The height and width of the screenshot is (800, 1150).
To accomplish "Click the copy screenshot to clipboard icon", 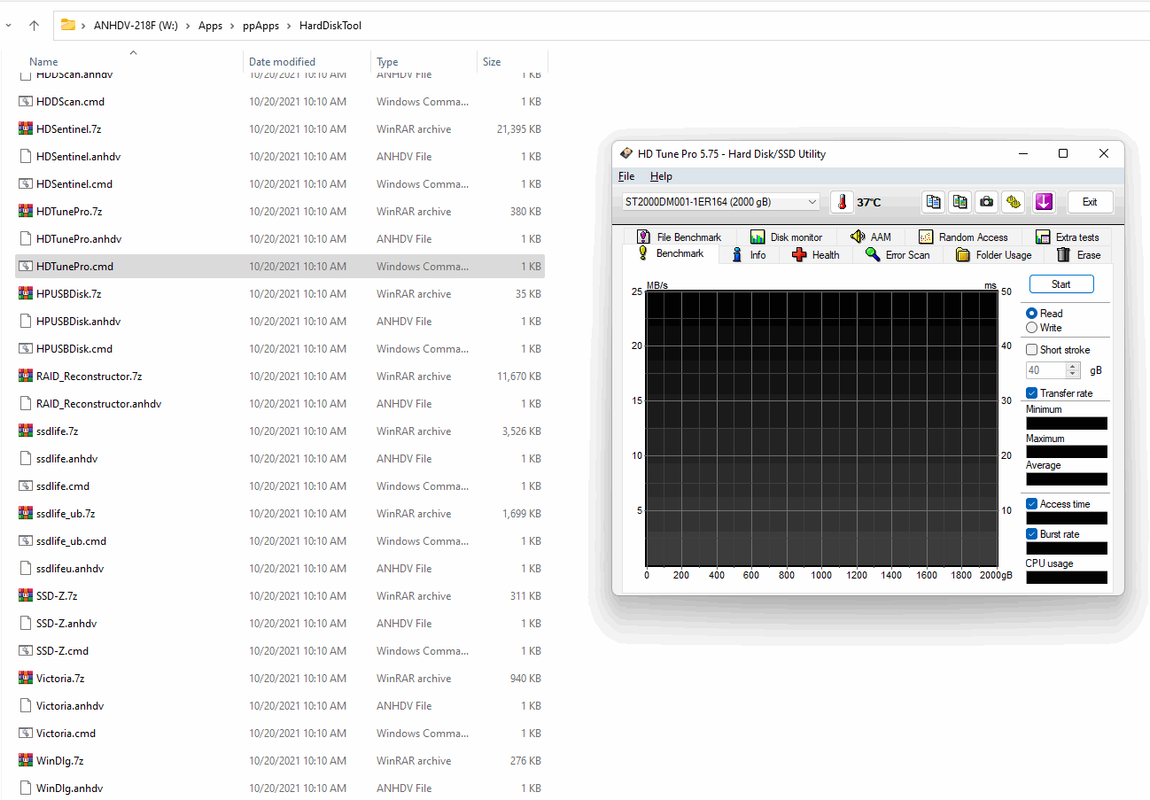I will tap(959, 202).
